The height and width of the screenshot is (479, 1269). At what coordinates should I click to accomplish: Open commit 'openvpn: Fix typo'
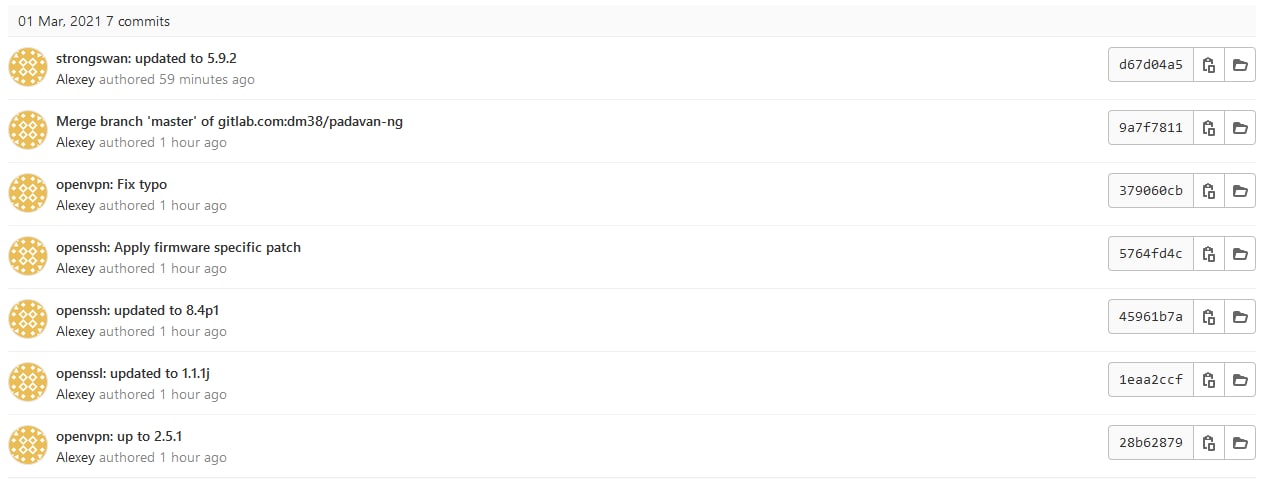pyautogui.click(x=111, y=184)
